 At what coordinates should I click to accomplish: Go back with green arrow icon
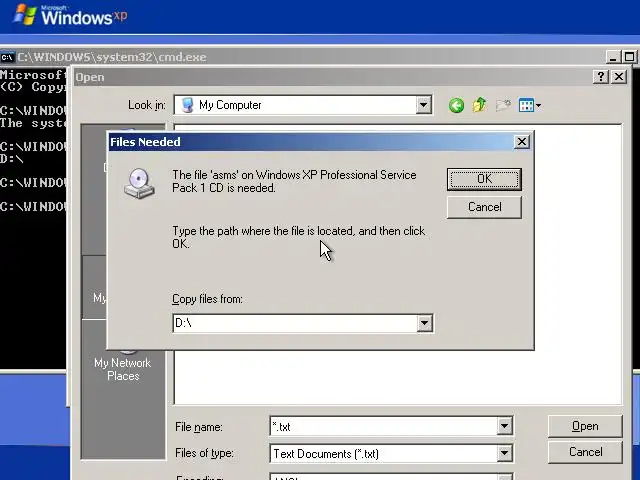(456, 105)
